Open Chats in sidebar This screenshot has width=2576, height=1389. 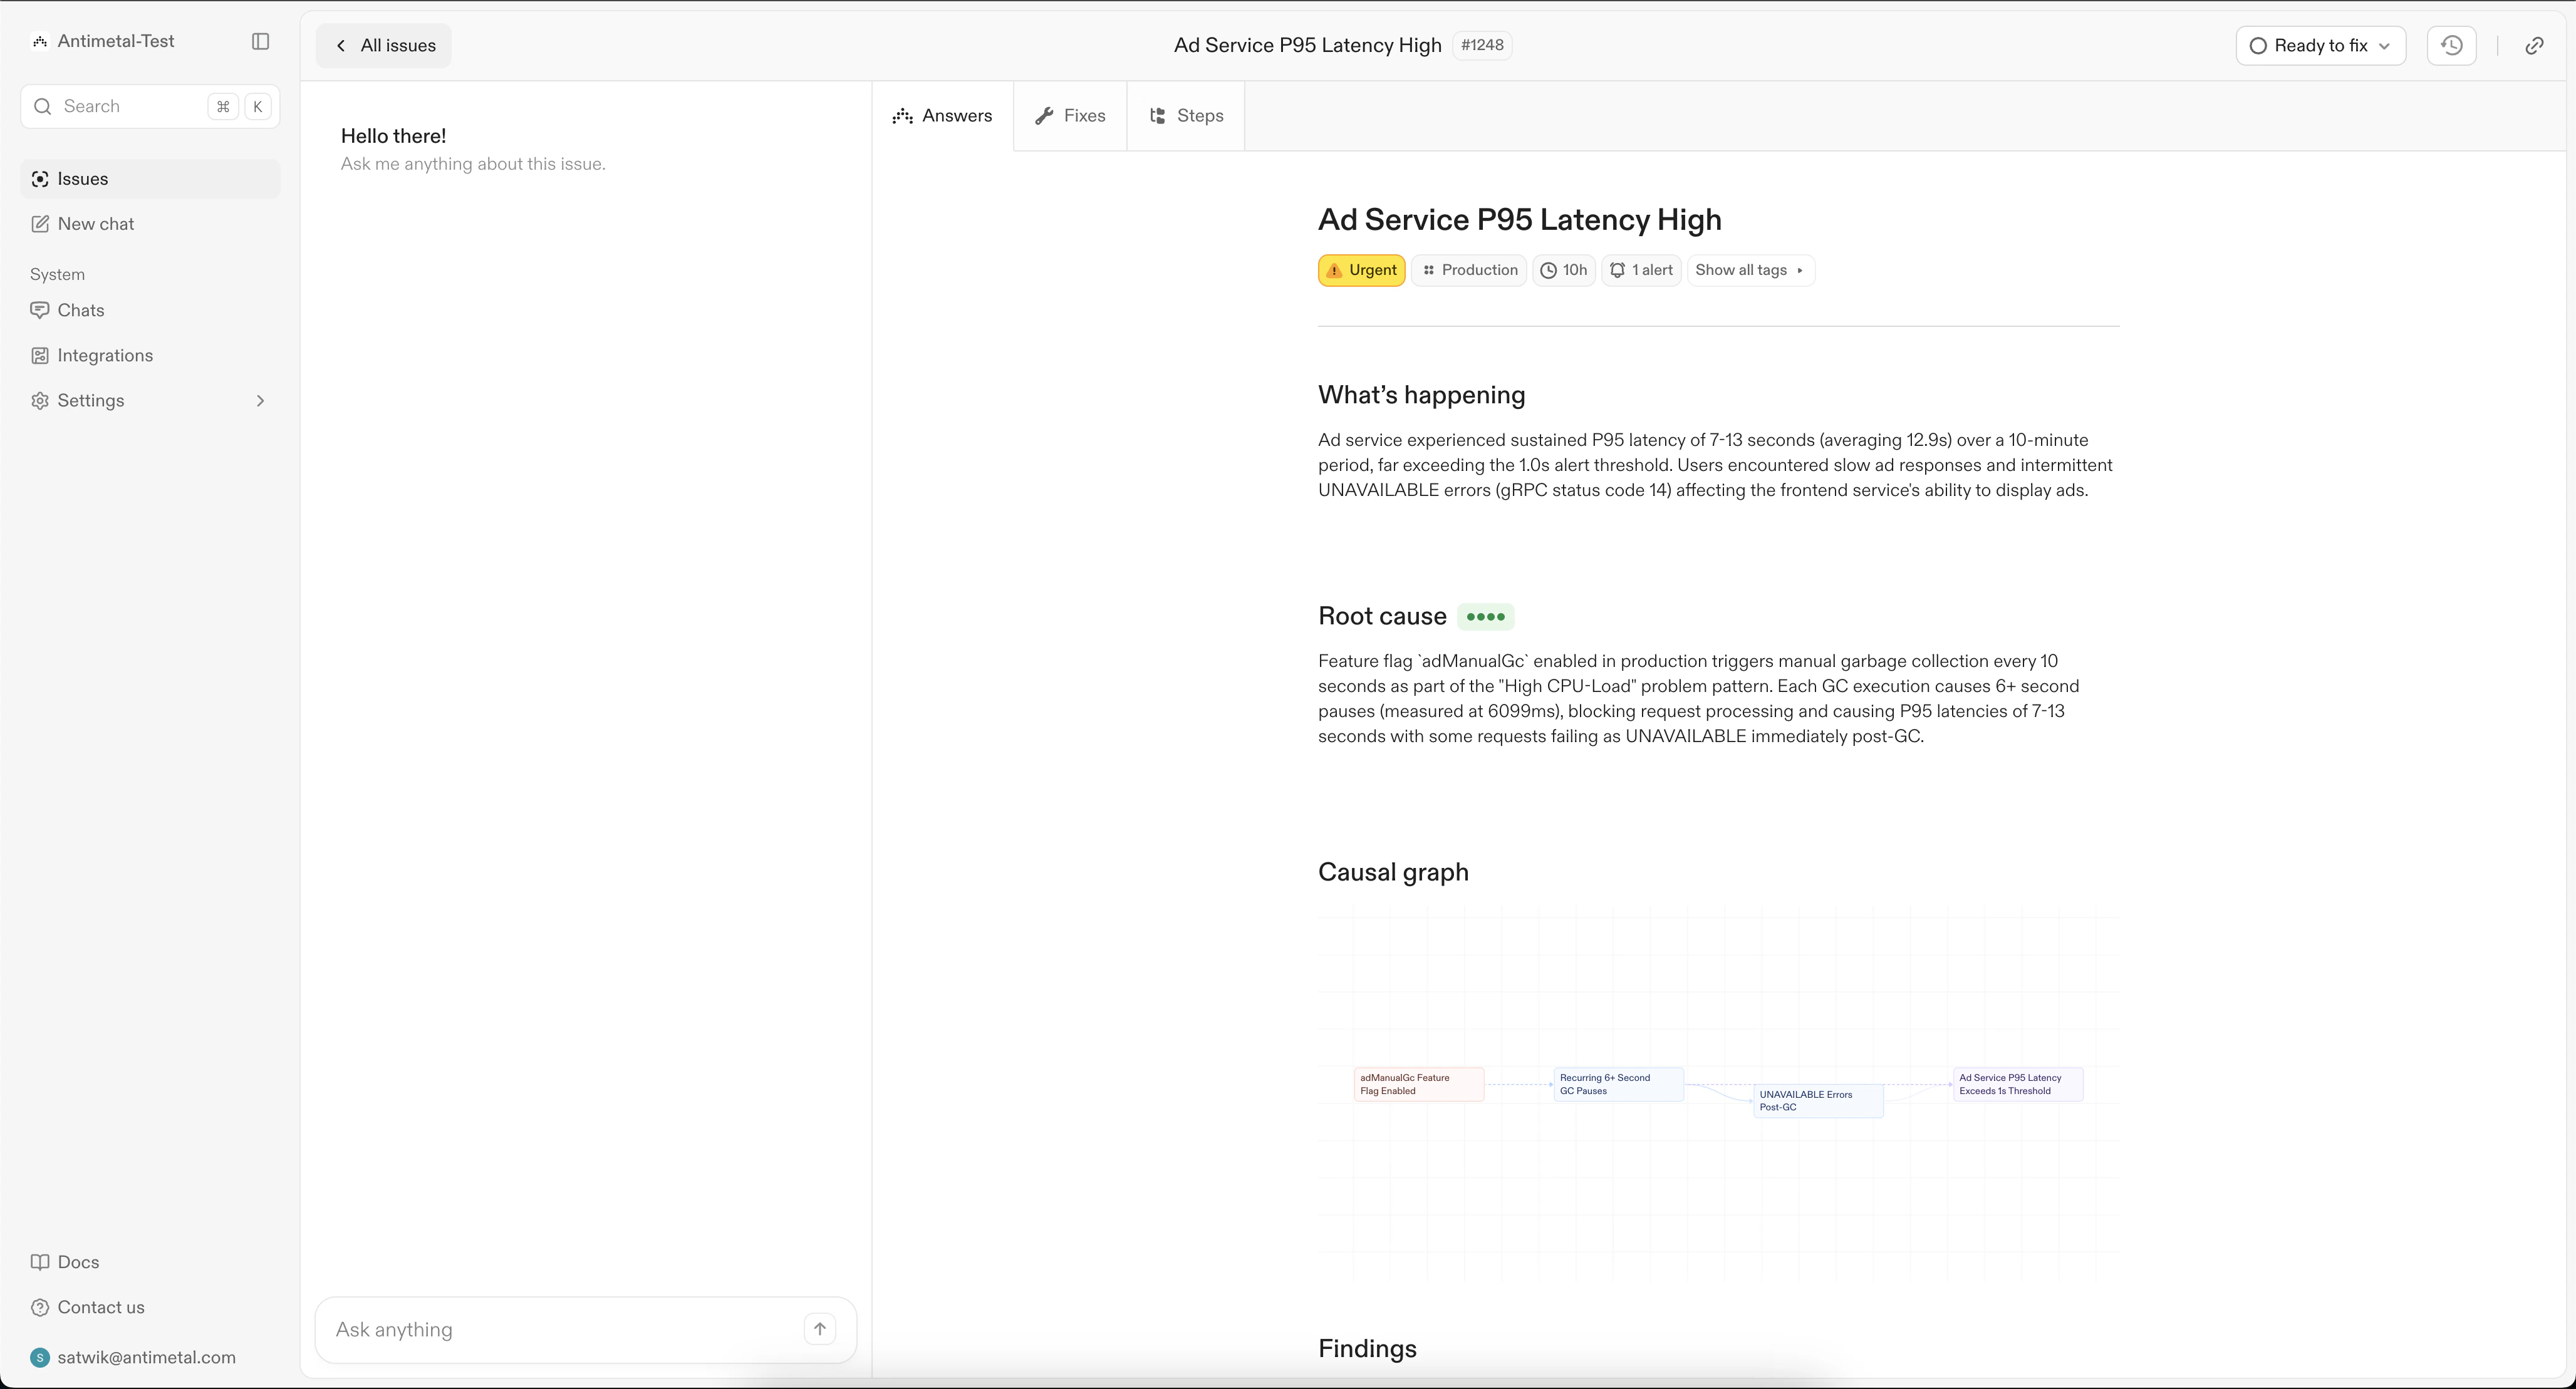click(80, 310)
